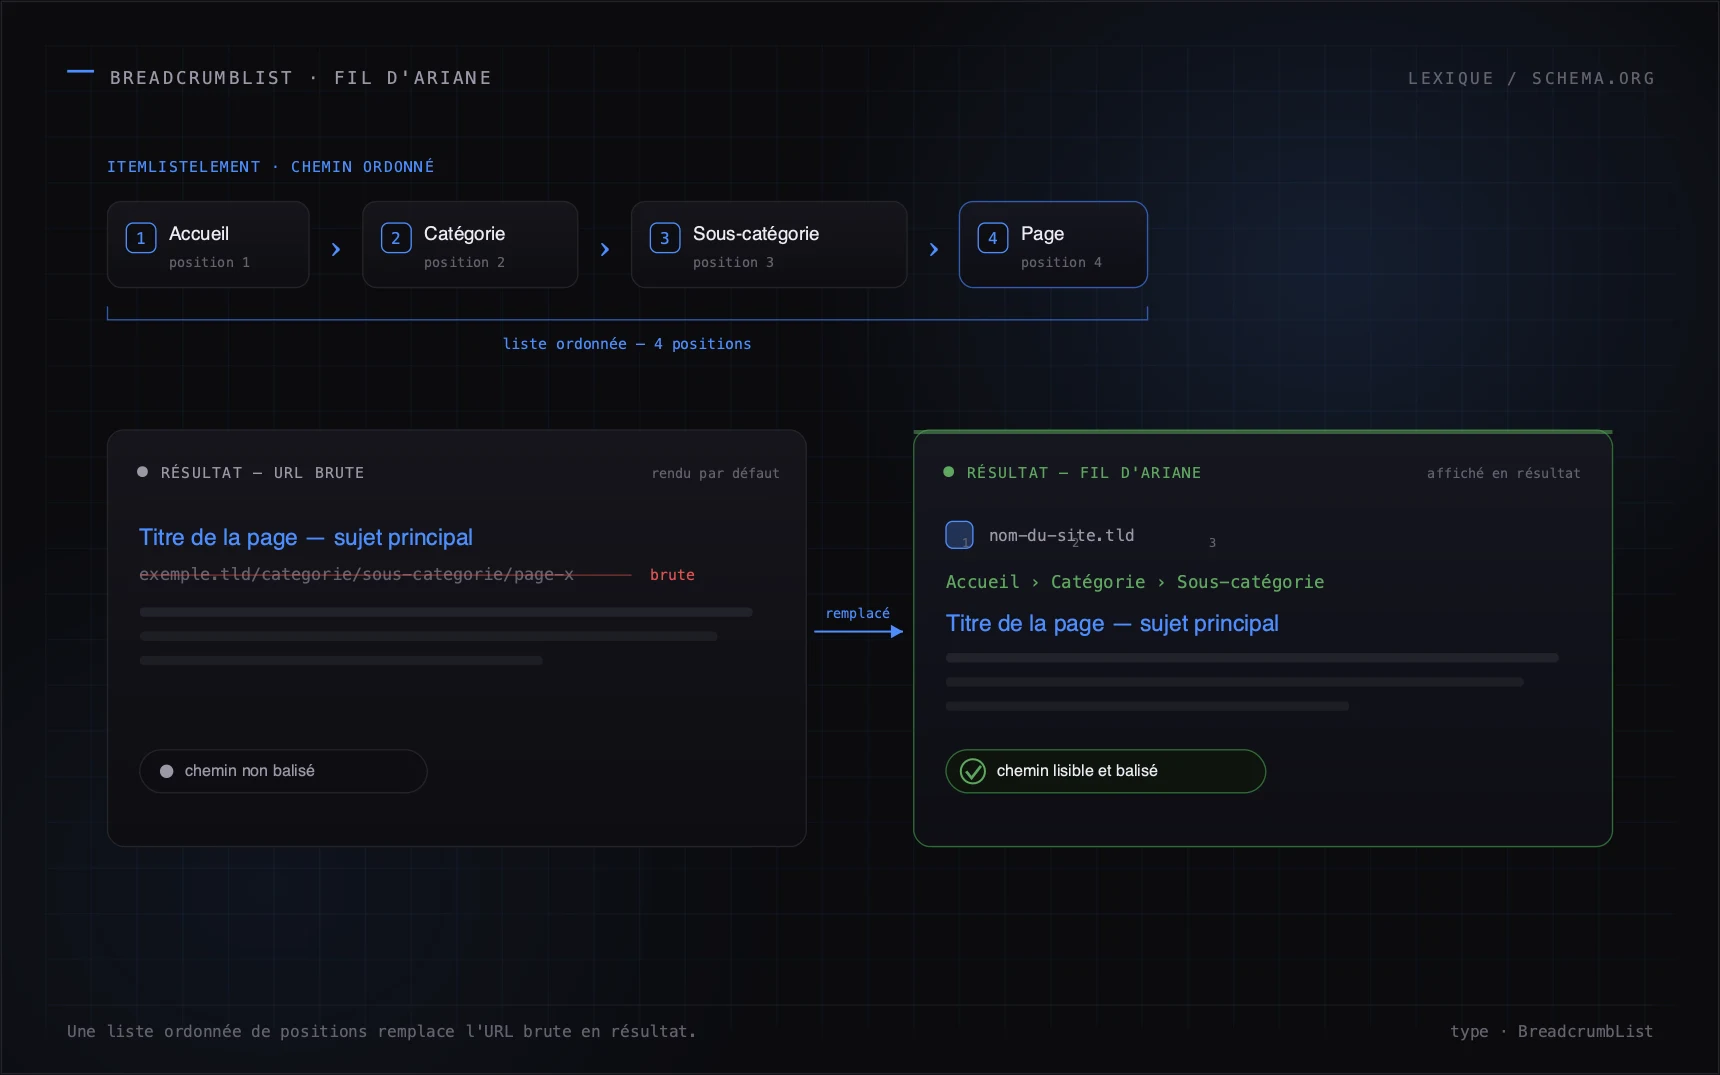Image resolution: width=1720 pixels, height=1075 pixels.
Task: Click the Accueil breadcrumb link in result
Action: click(983, 582)
